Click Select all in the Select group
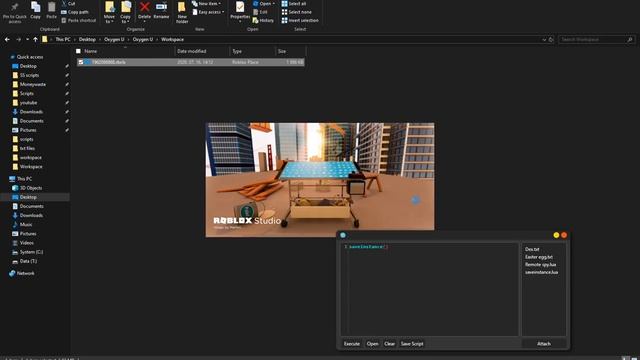 293,3
